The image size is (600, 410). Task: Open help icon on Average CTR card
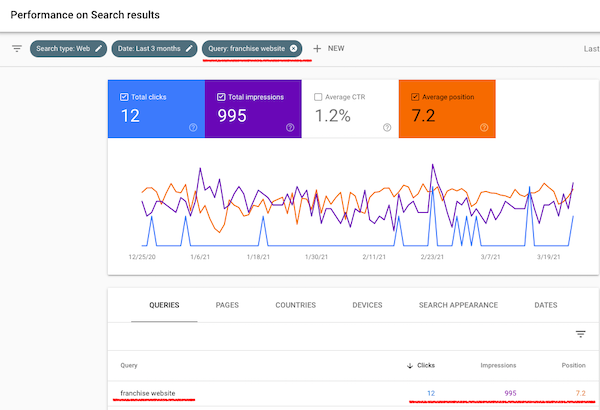(x=387, y=127)
